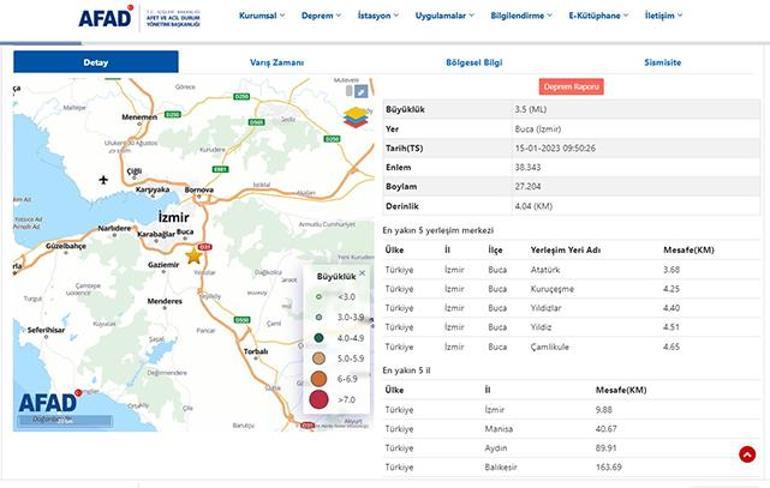
Task: Click the Torbalı label on map
Action: click(x=256, y=352)
